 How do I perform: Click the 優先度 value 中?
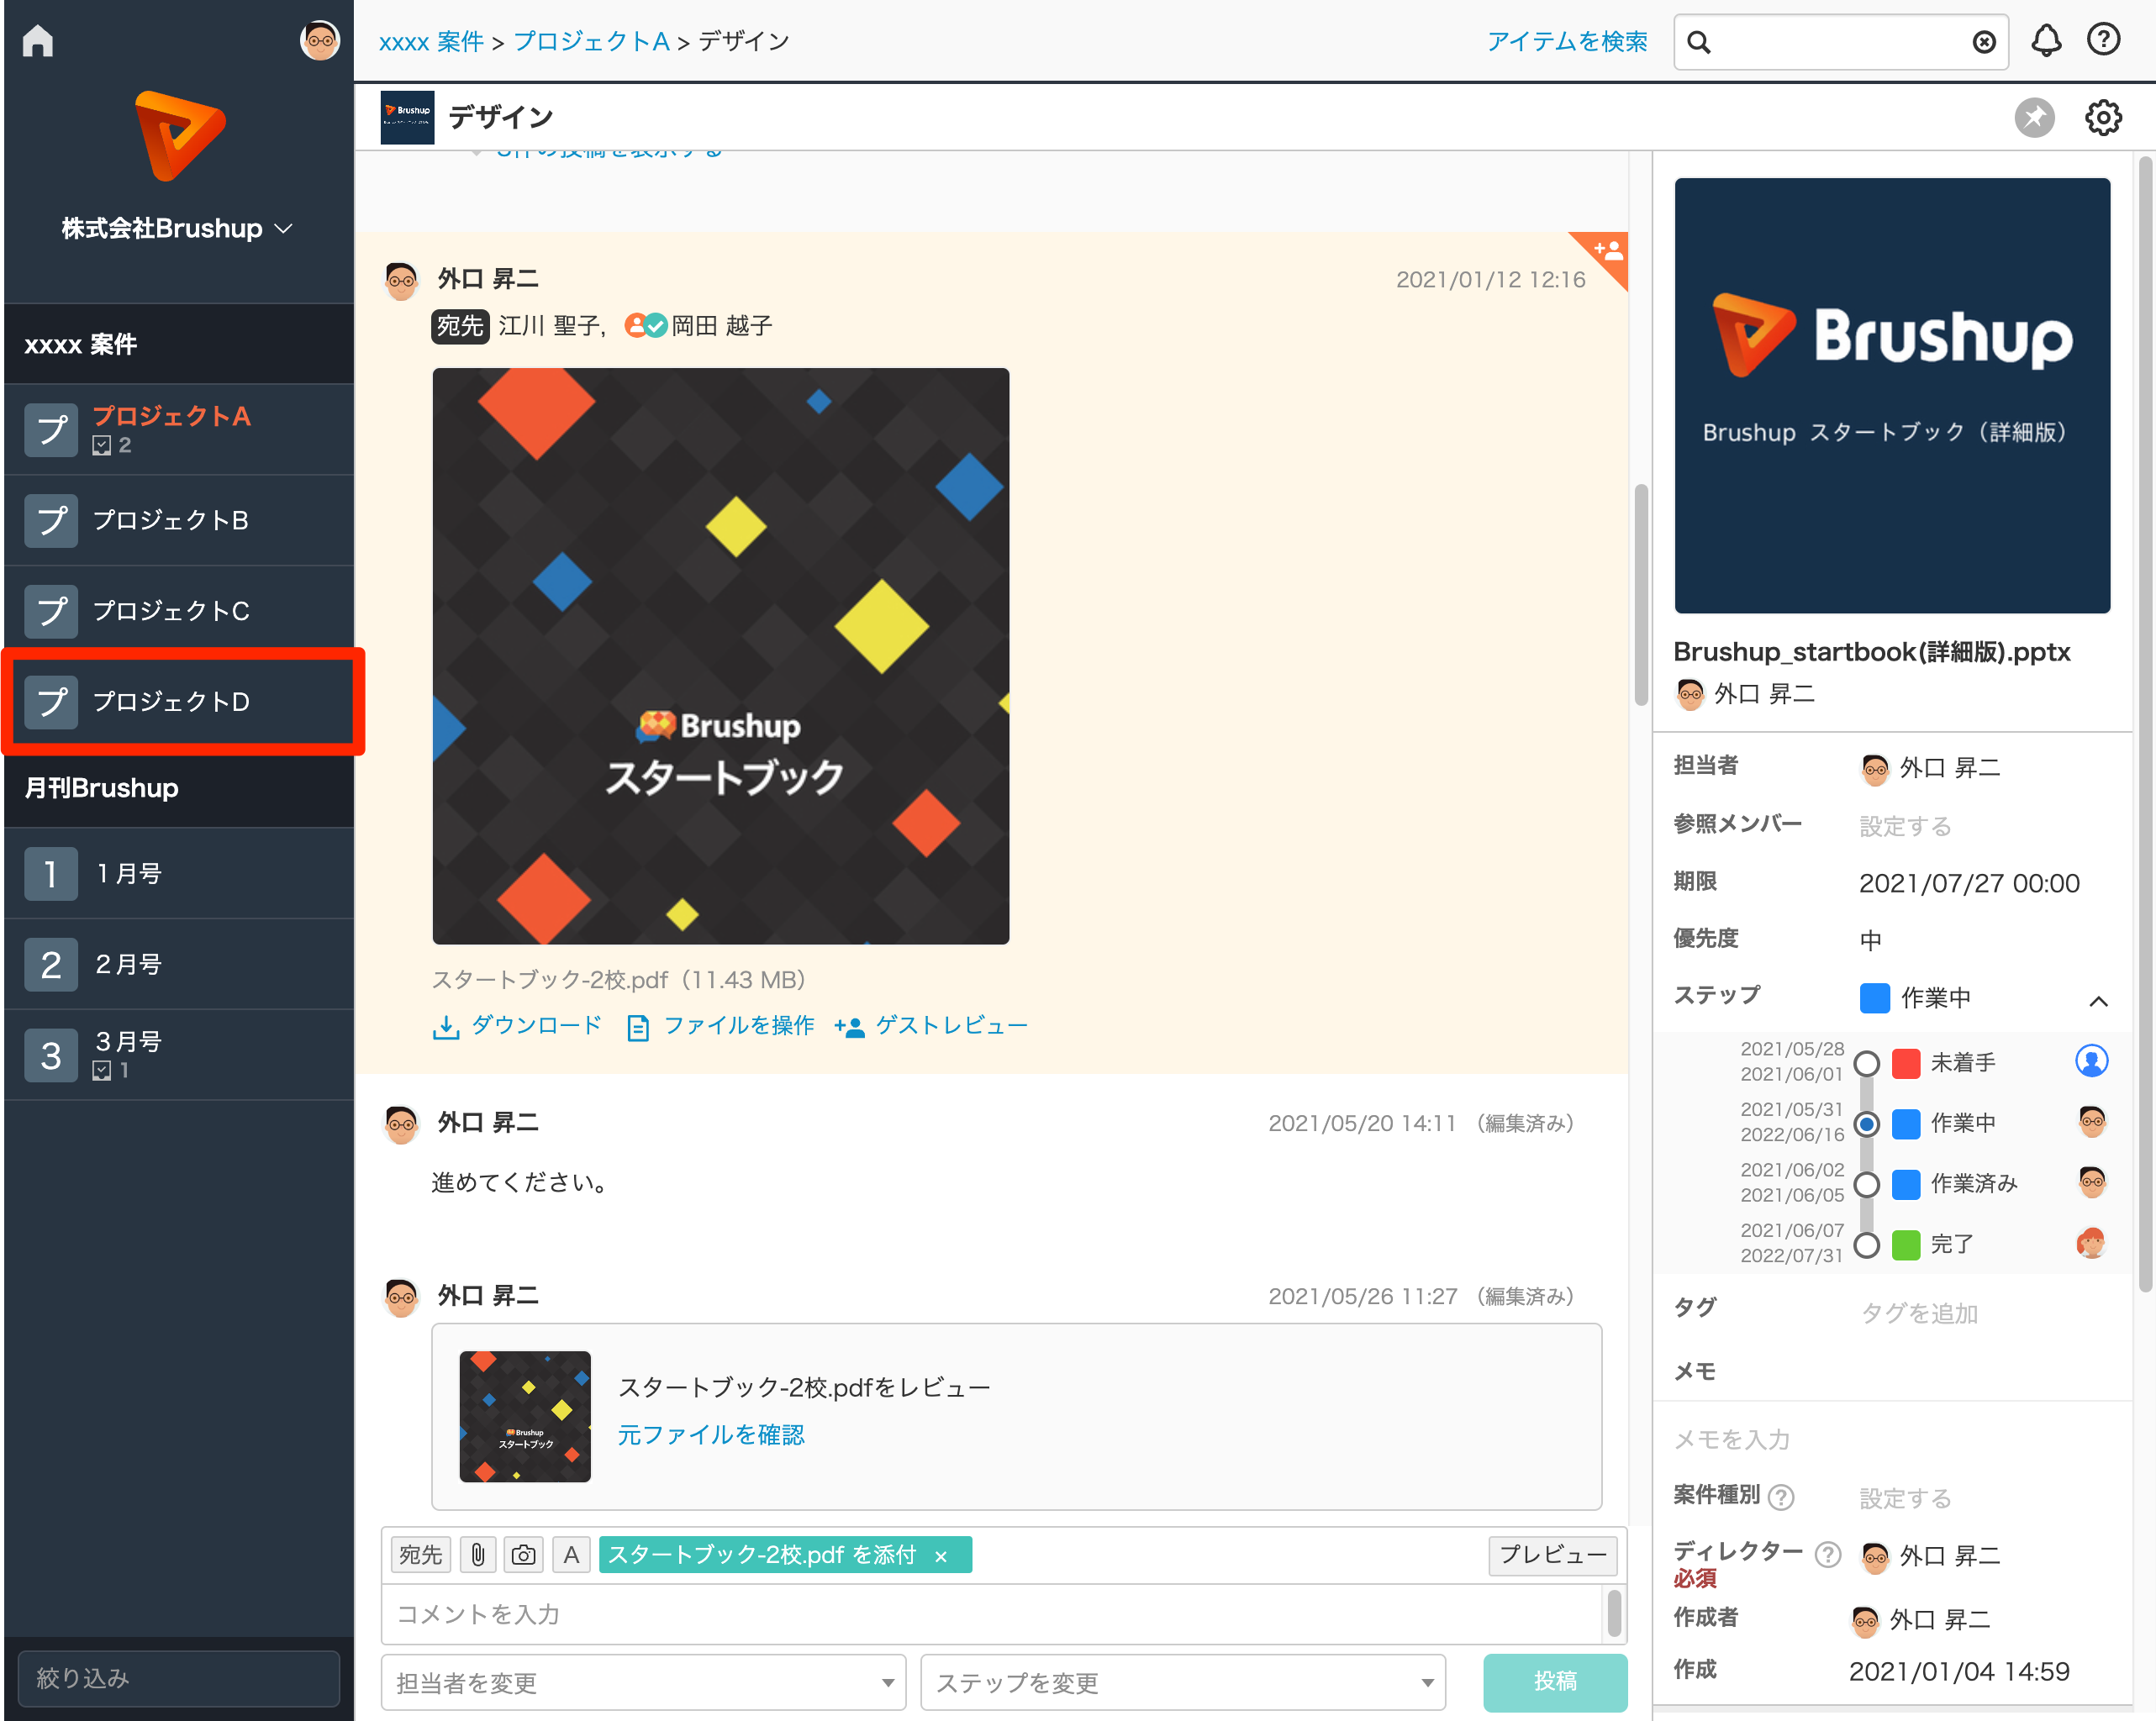(x=1870, y=940)
